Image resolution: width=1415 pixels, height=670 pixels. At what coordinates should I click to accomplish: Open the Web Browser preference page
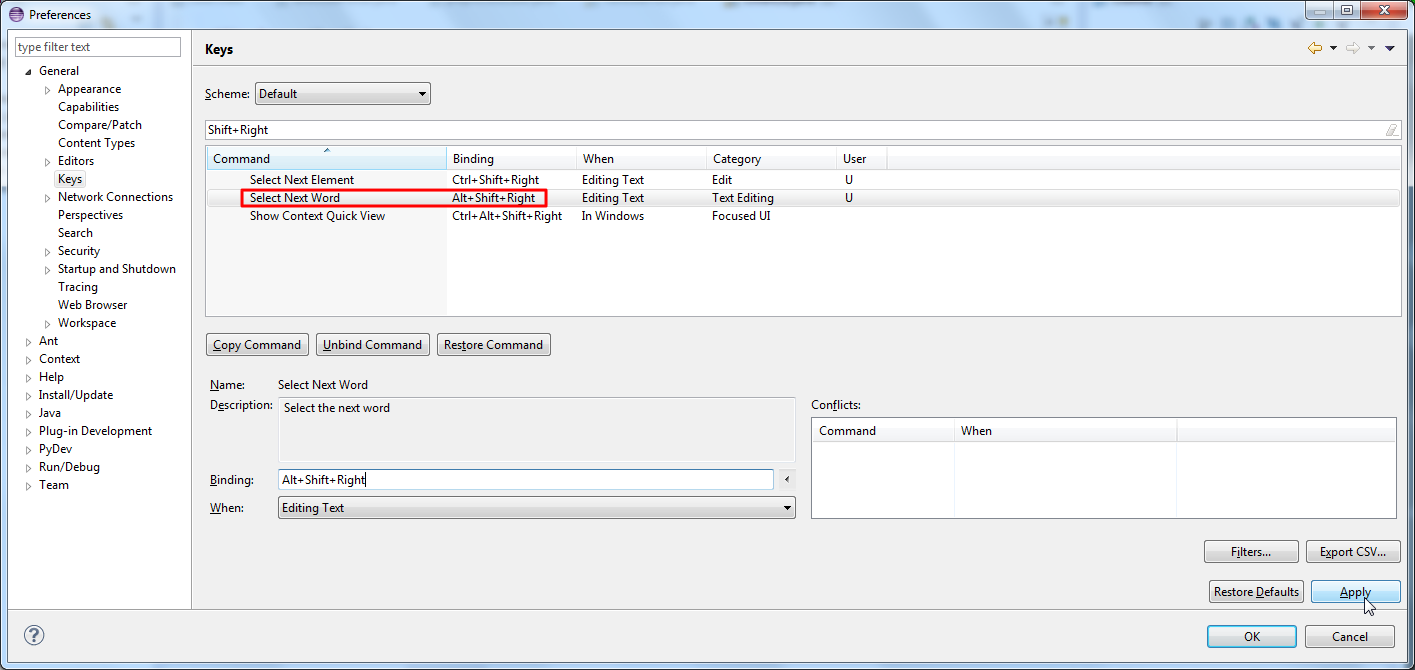92,305
